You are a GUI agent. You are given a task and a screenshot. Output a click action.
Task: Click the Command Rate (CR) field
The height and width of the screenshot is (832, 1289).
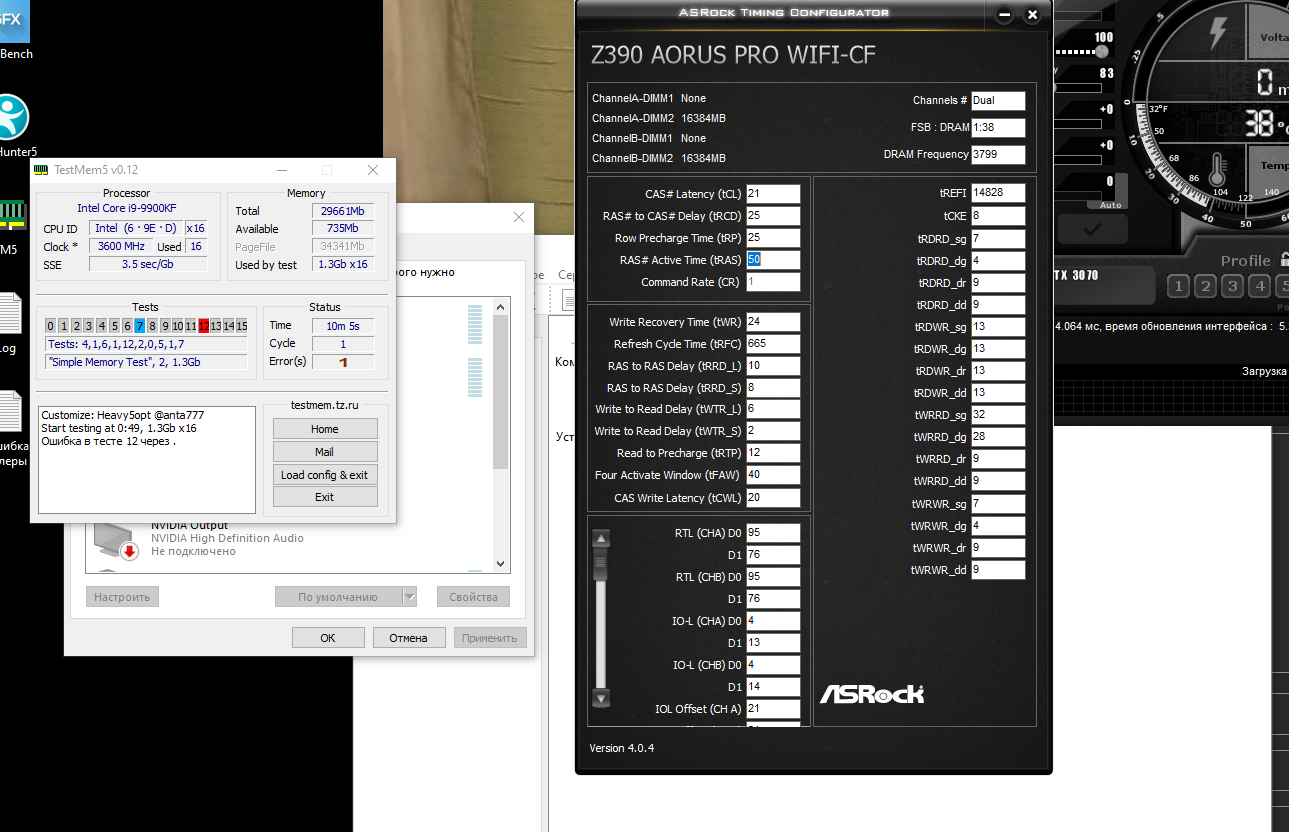(x=773, y=282)
